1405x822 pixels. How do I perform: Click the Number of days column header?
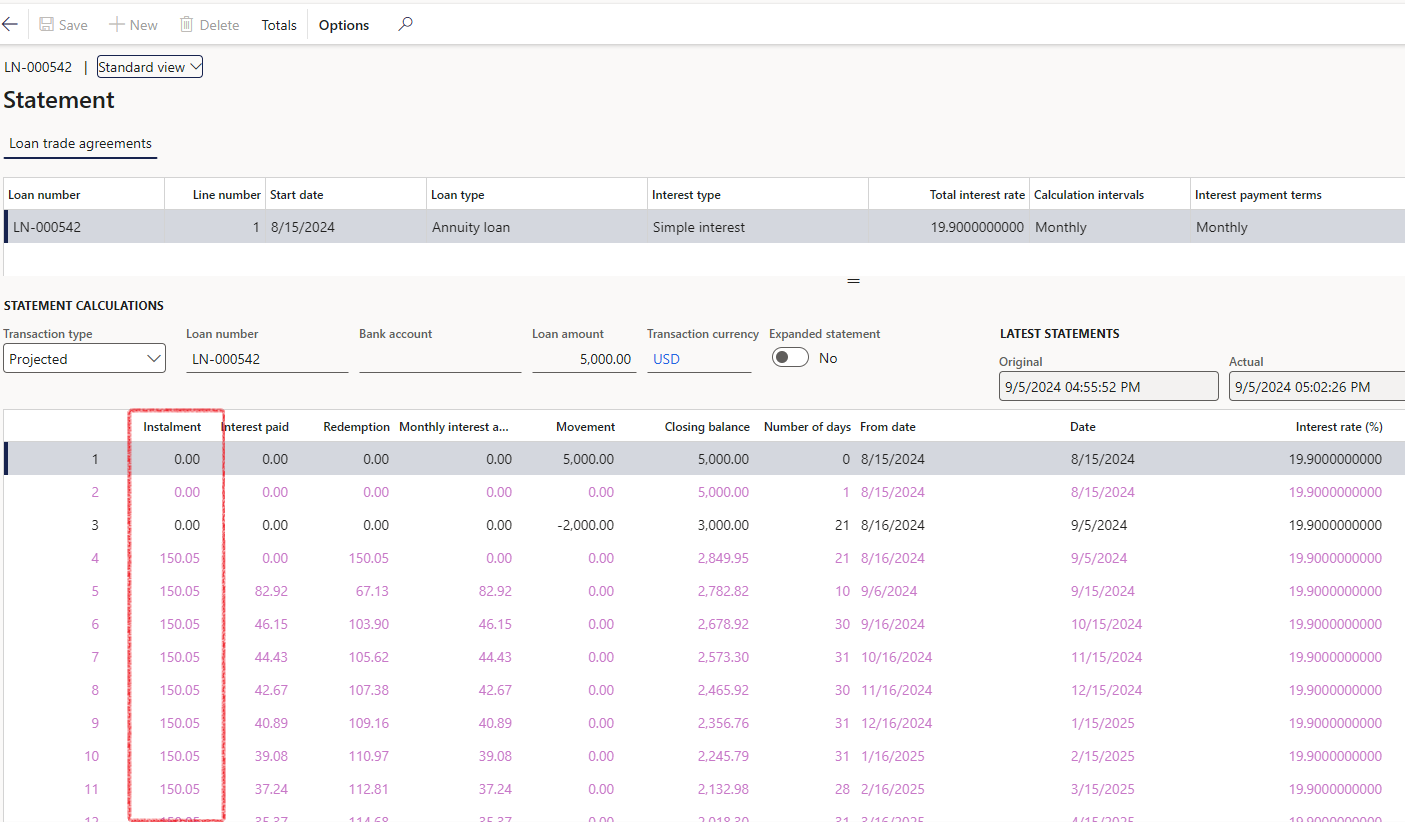click(x=807, y=427)
